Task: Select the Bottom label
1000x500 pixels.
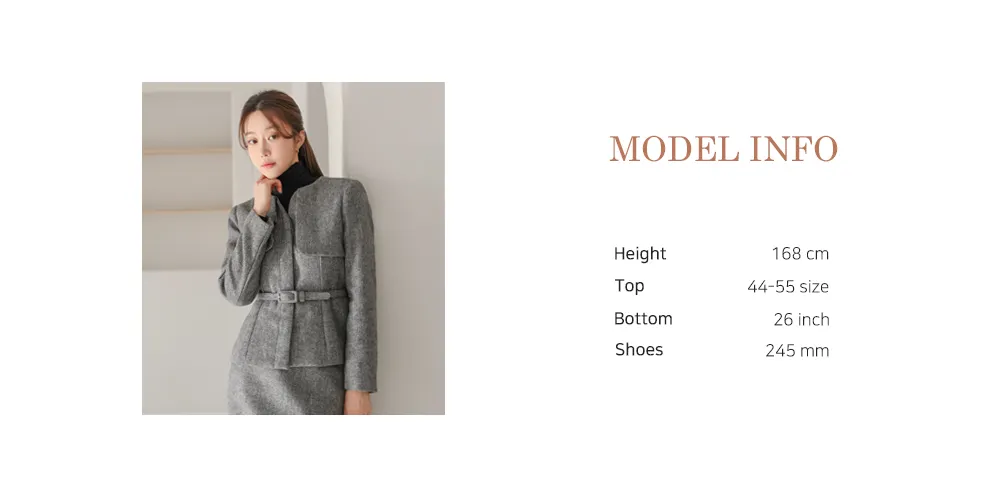Action: tap(643, 318)
